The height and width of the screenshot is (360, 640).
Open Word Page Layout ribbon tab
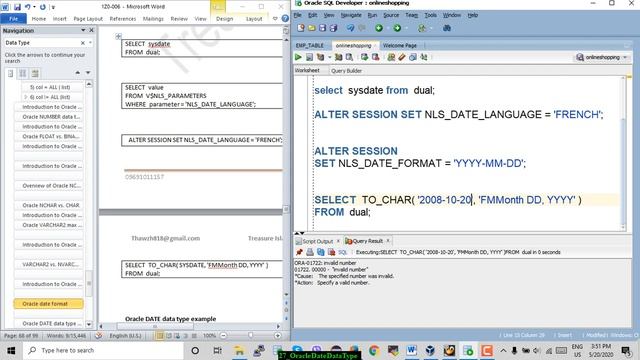[88, 19]
